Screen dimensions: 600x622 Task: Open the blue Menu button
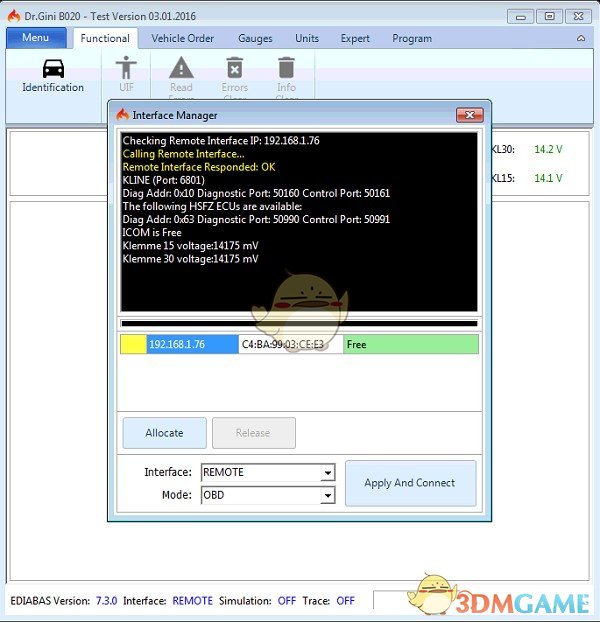(36, 38)
